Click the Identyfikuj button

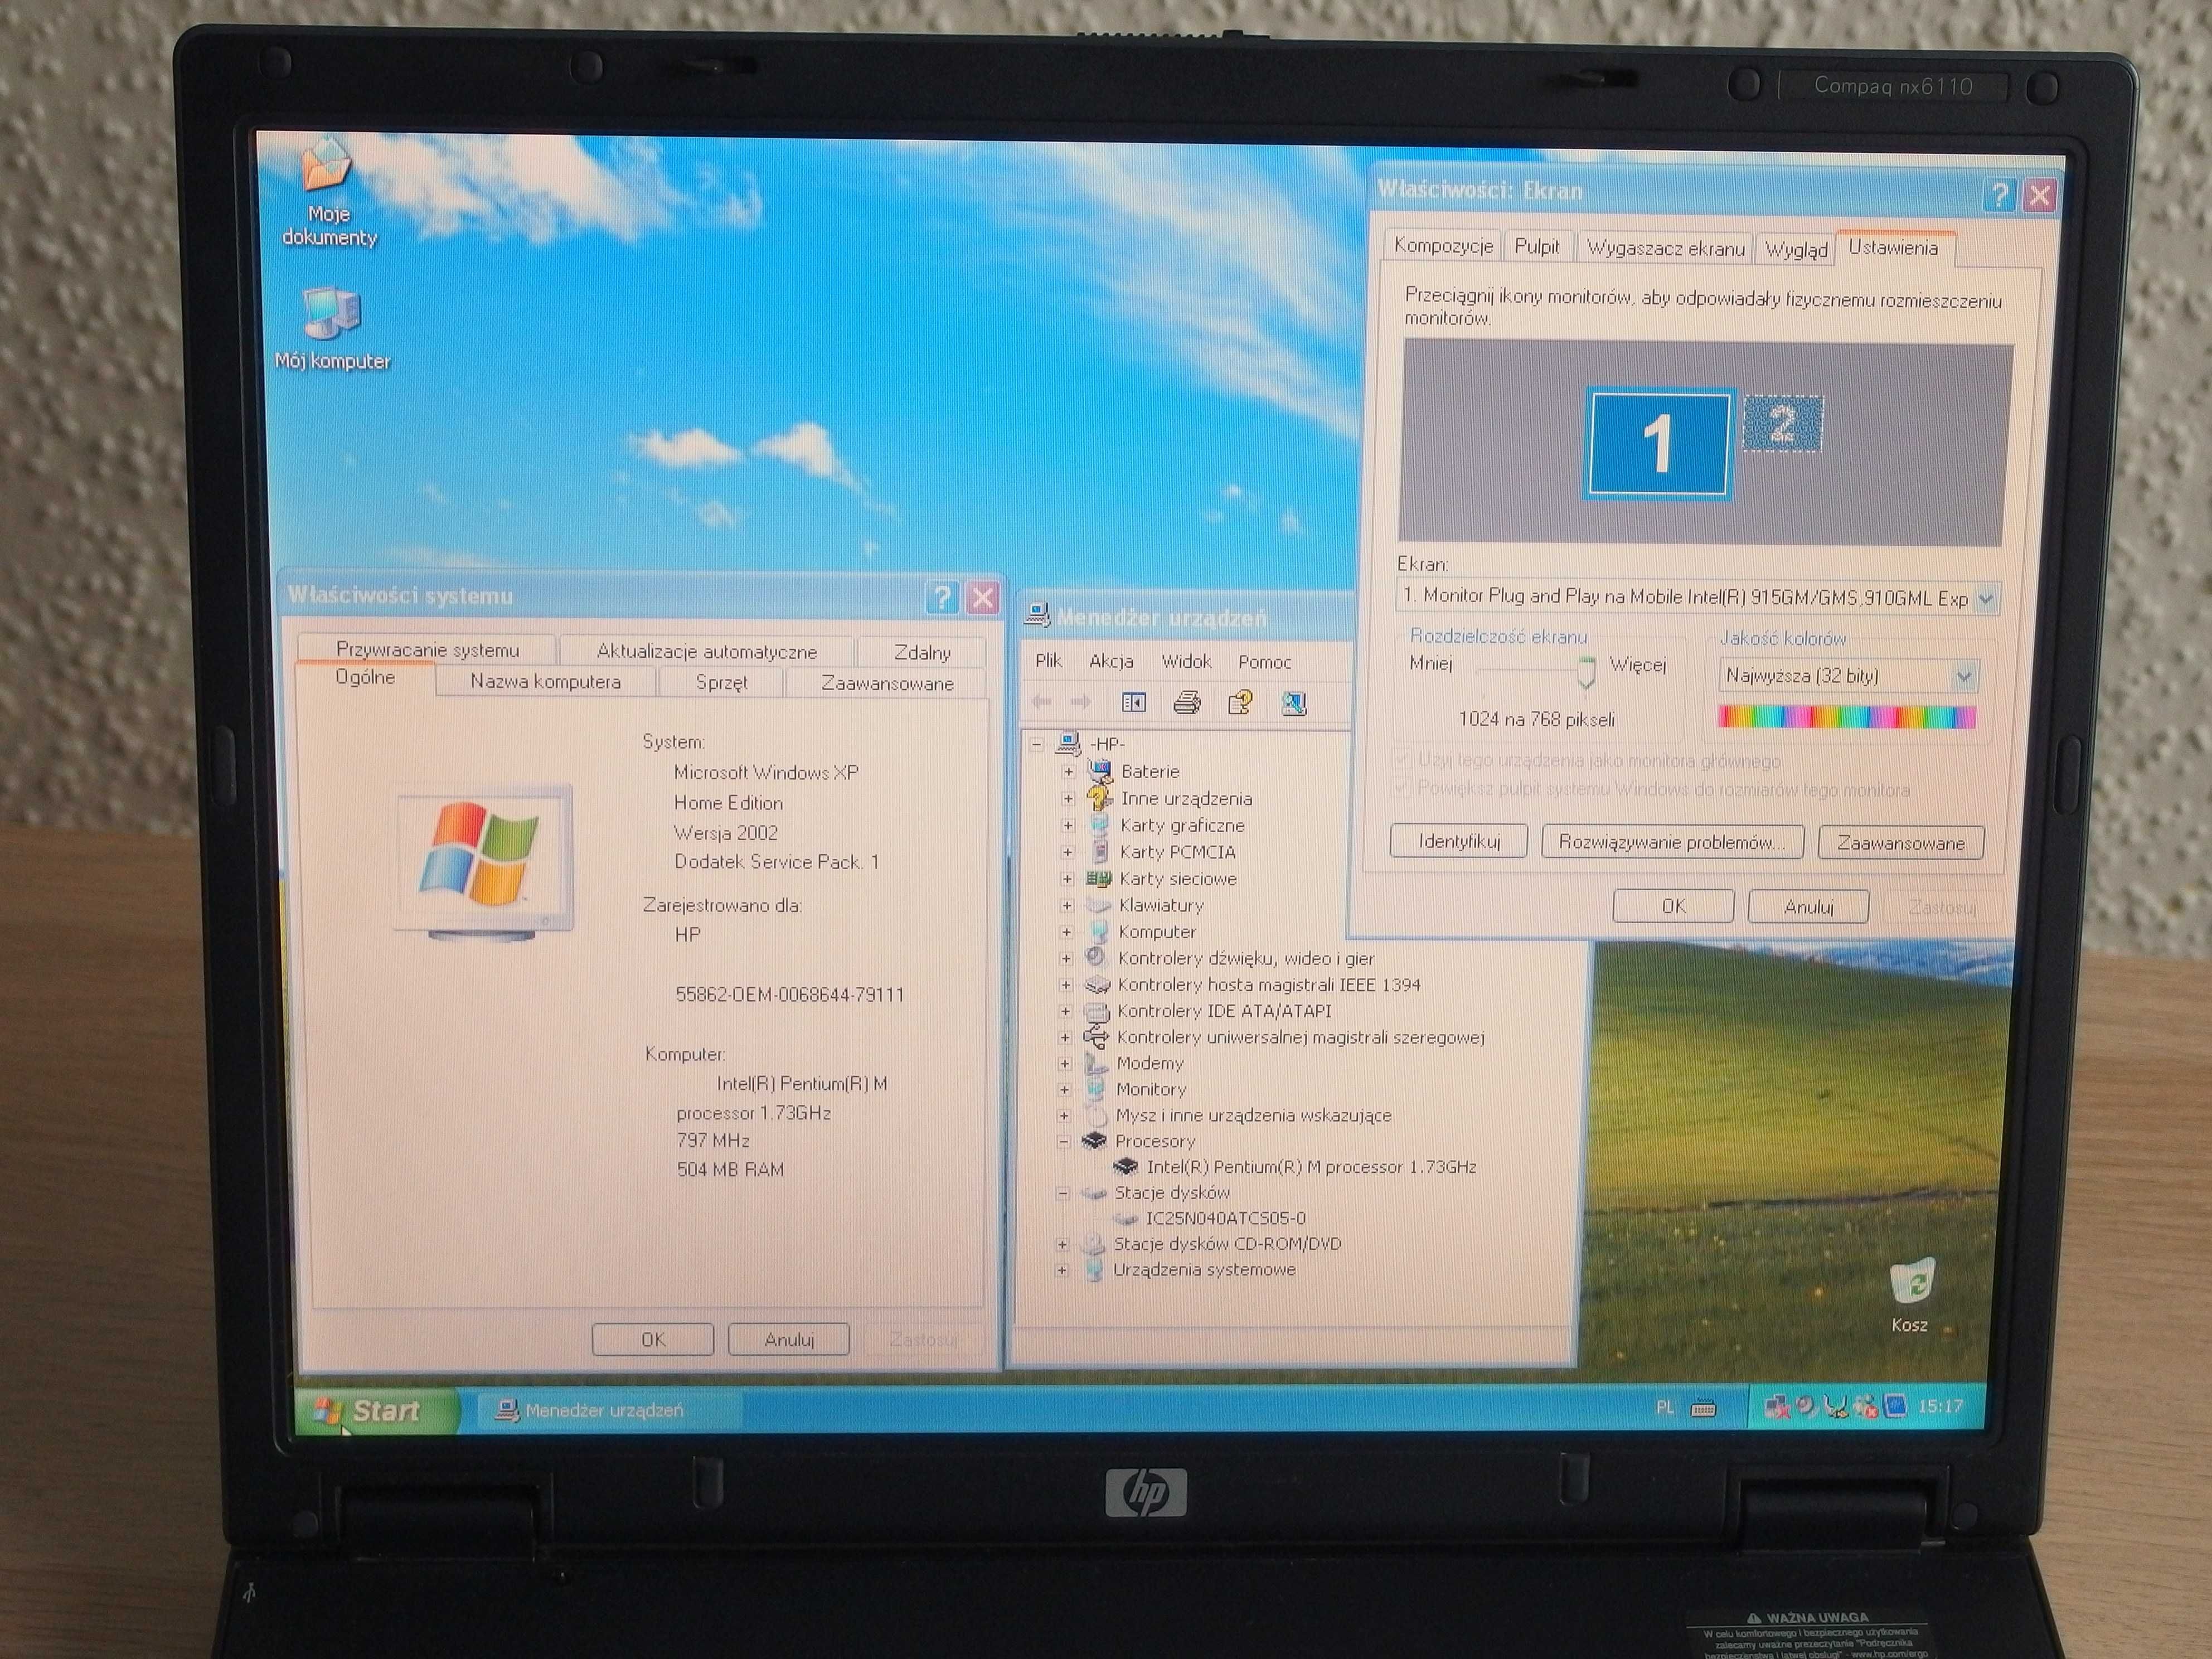click(1459, 842)
